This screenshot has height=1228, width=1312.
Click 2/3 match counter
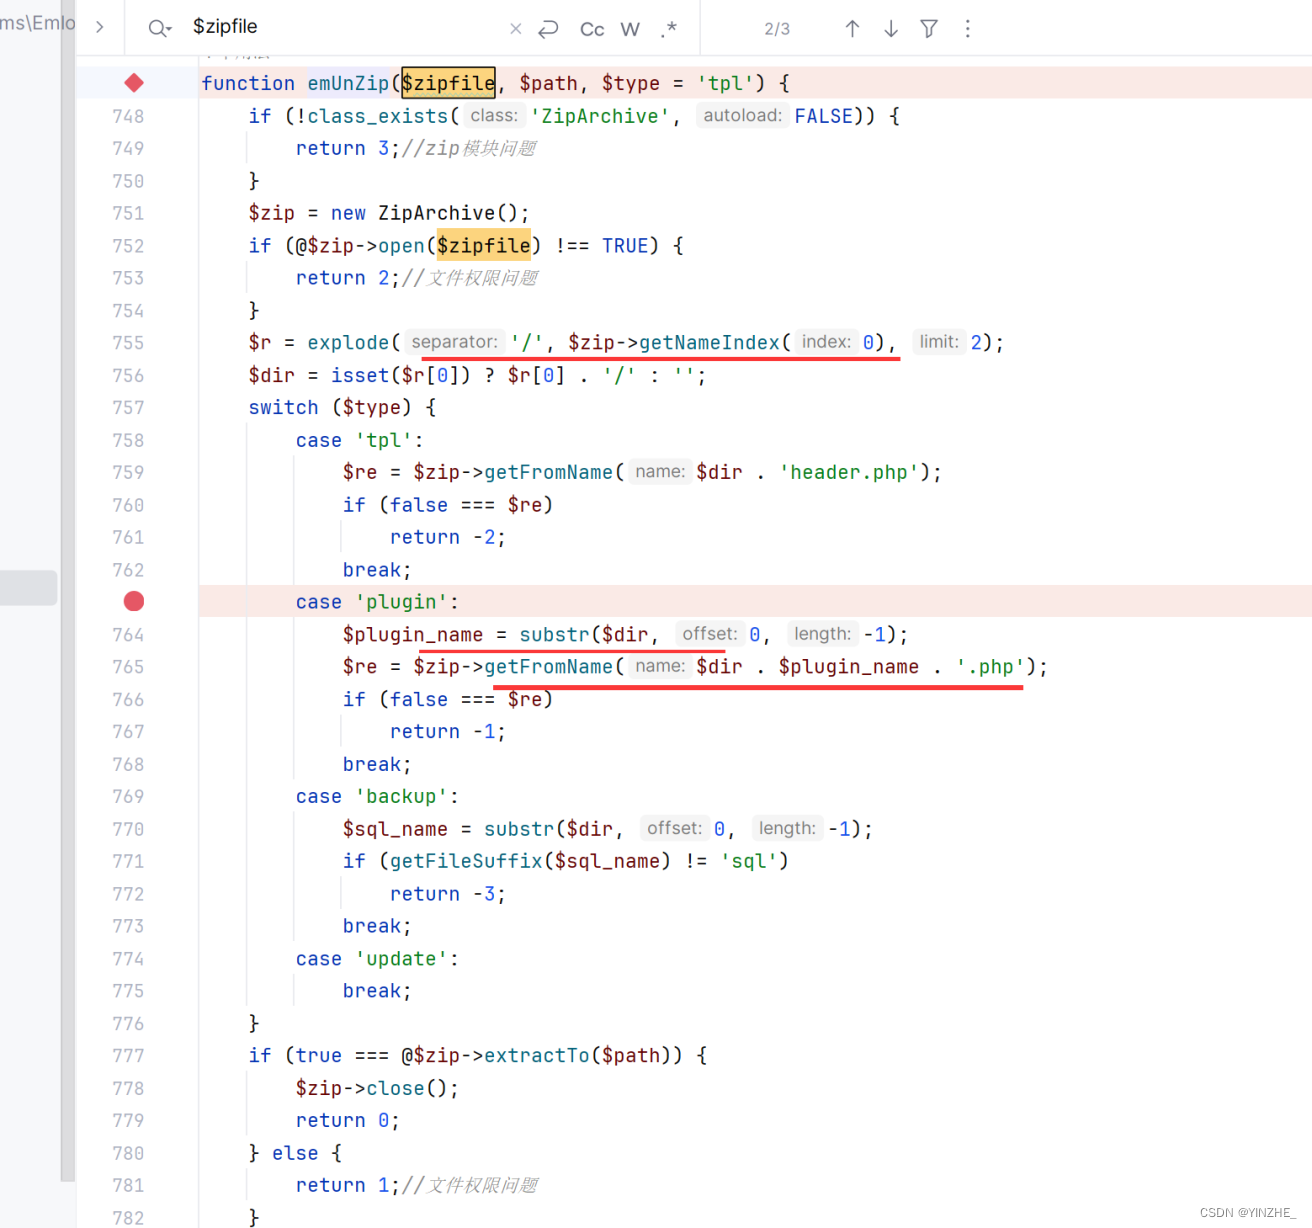pyautogui.click(x=777, y=29)
